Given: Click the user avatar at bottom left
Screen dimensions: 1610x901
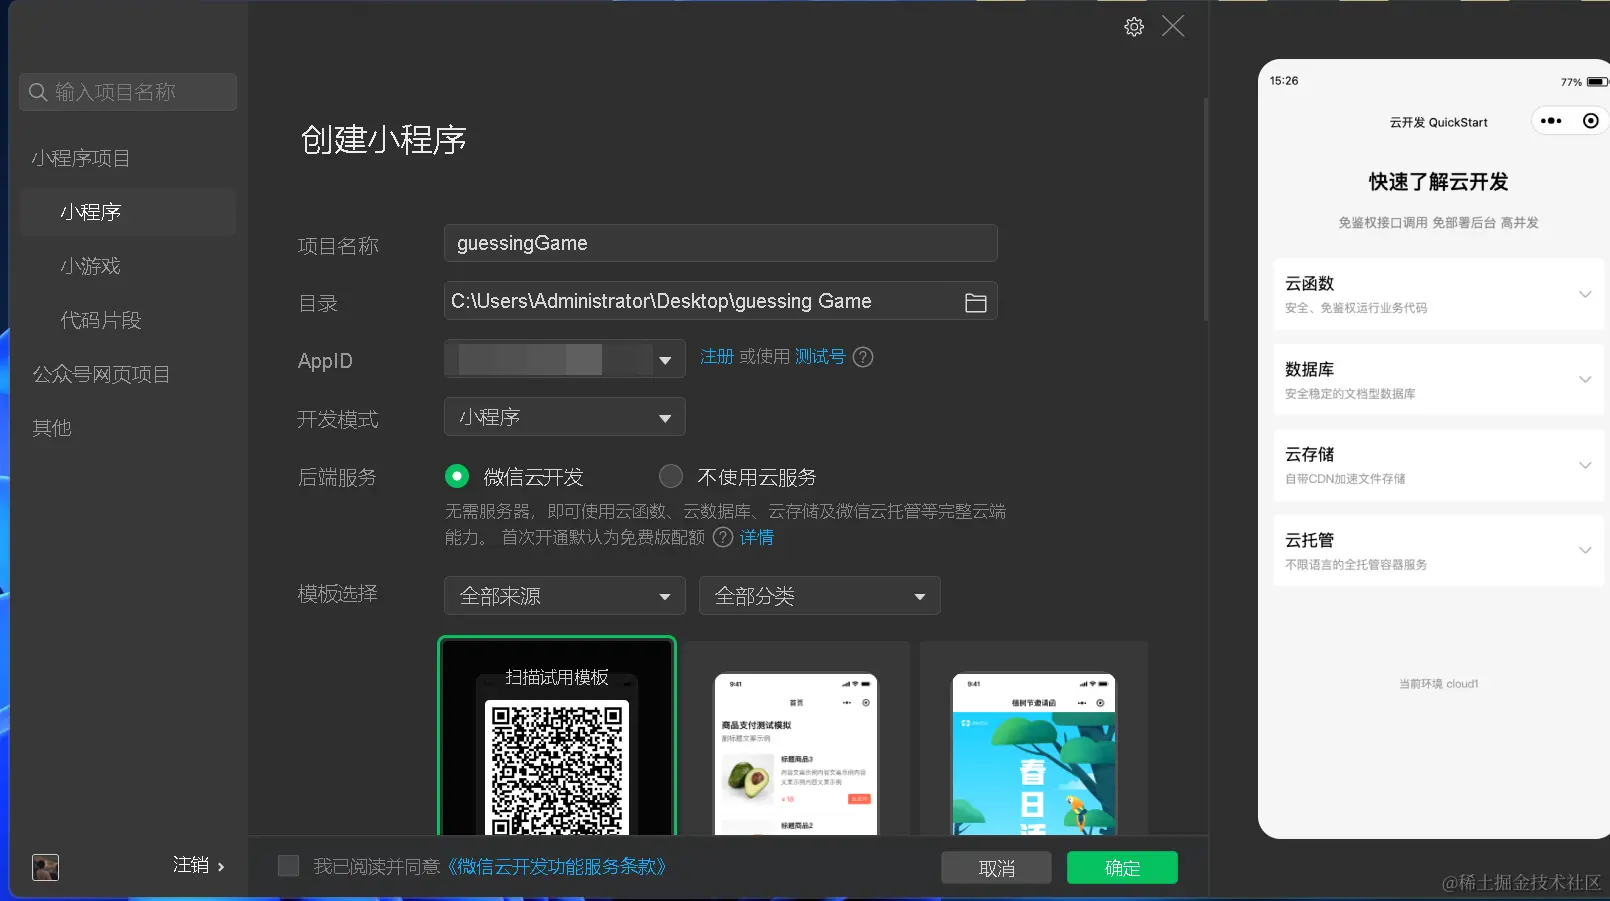Looking at the screenshot, I should click(45, 867).
